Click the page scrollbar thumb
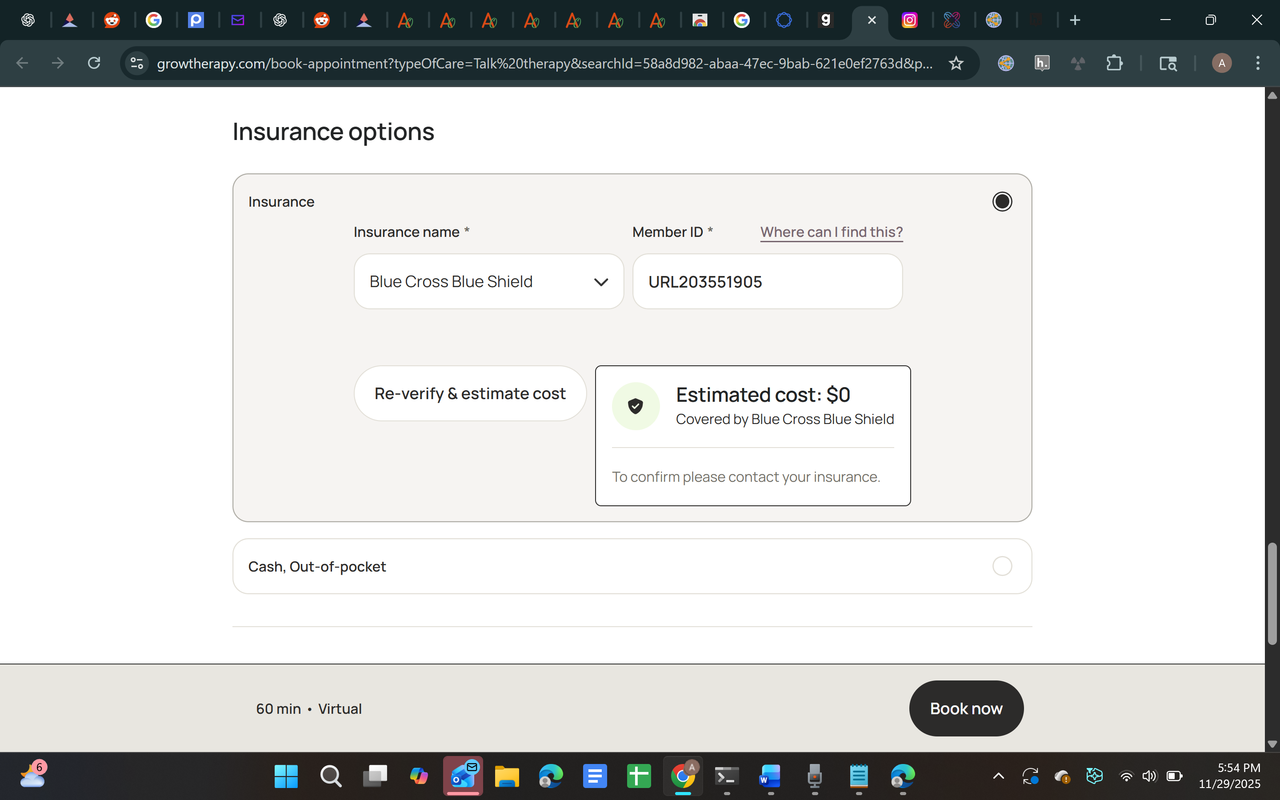 click(1272, 594)
